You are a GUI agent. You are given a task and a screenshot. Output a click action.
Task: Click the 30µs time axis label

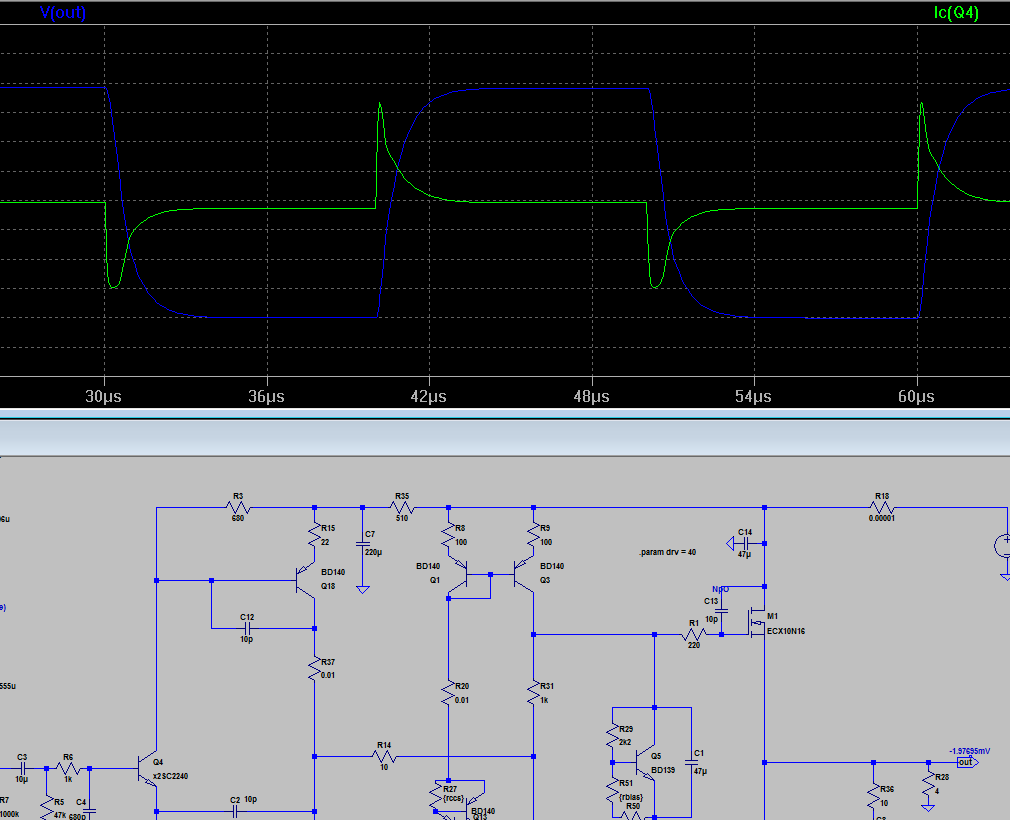pos(104,396)
